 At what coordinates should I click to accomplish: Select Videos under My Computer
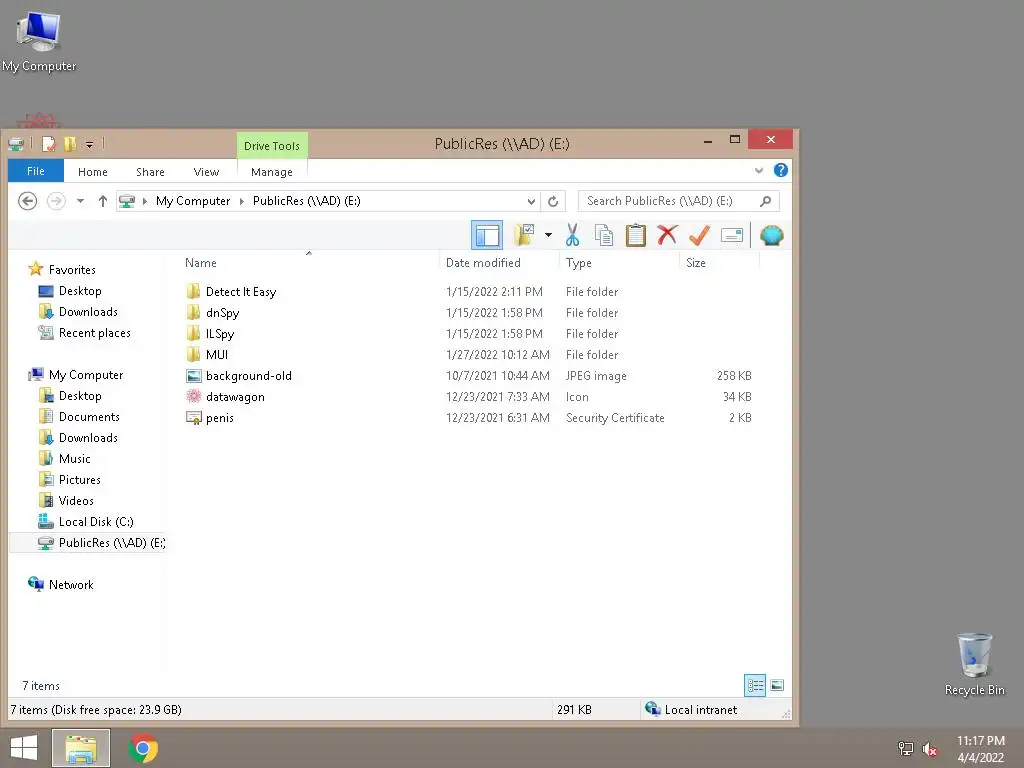point(76,500)
